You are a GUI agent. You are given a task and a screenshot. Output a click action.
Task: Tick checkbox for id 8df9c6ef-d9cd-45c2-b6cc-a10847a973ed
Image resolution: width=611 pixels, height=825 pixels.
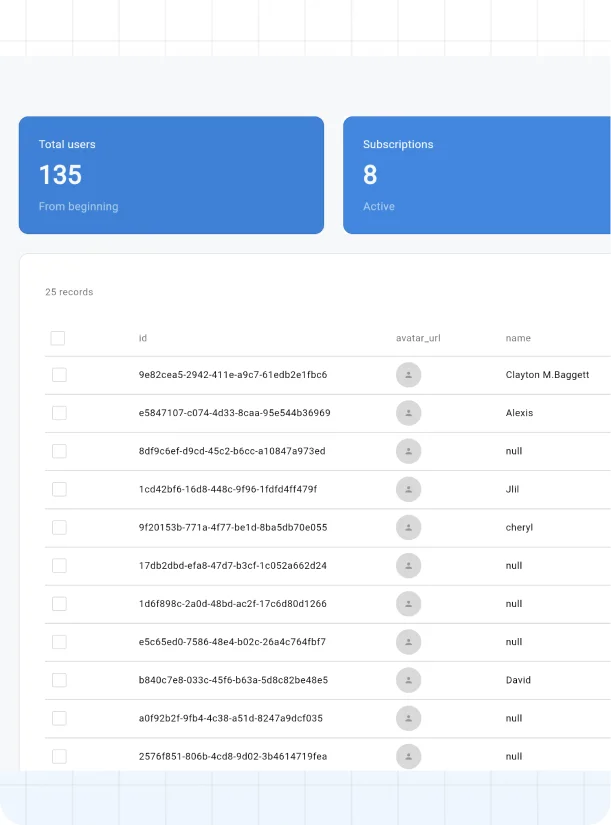[59, 451]
